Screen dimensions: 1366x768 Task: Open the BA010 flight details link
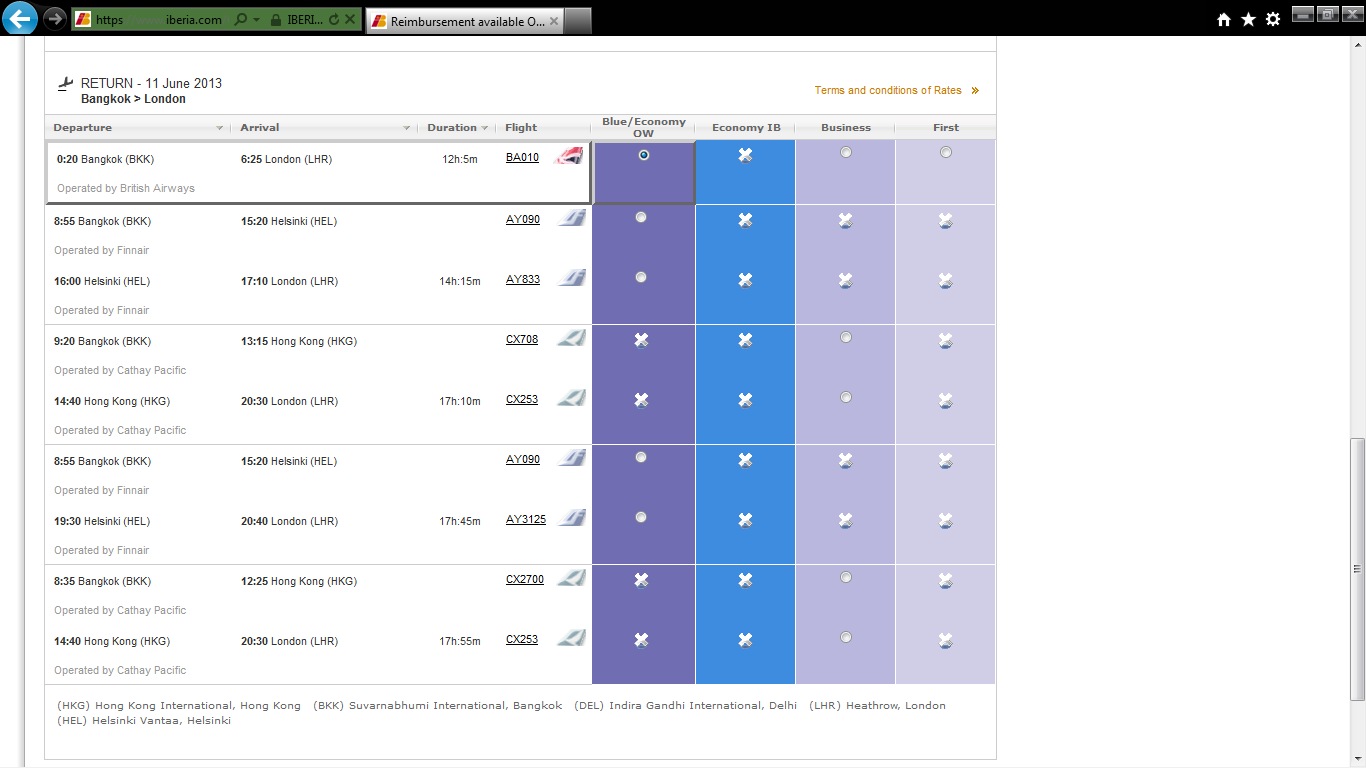pos(522,158)
